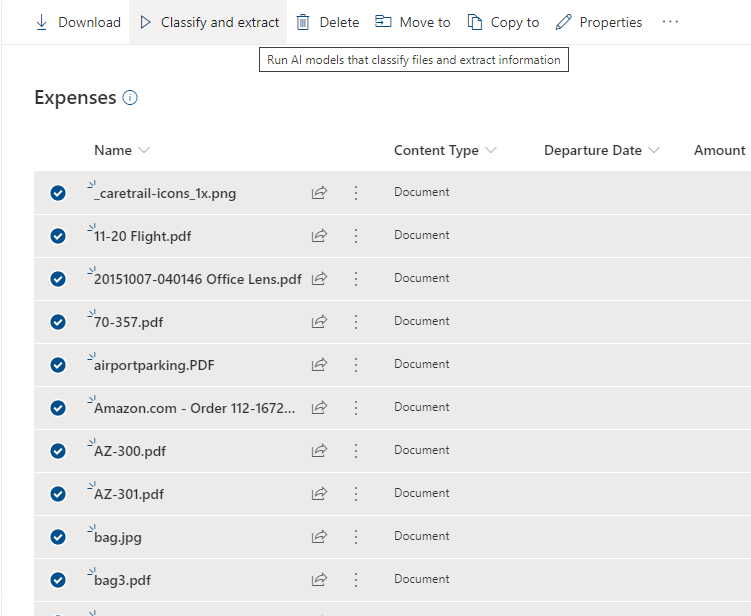The image size is (751, 616).
Task: Open more actions for airportparking.PDF
Action: (x=356, y=365)
